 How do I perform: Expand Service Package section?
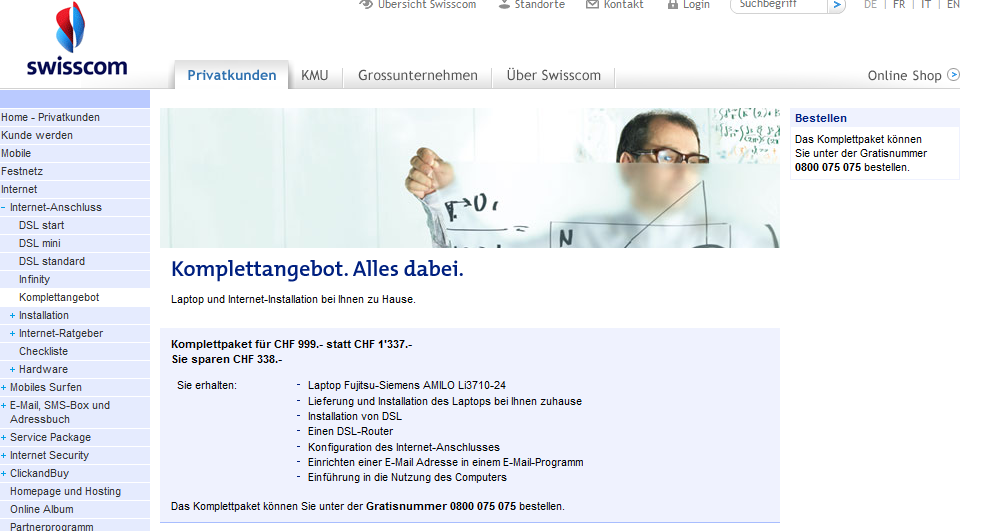point(4,437)
